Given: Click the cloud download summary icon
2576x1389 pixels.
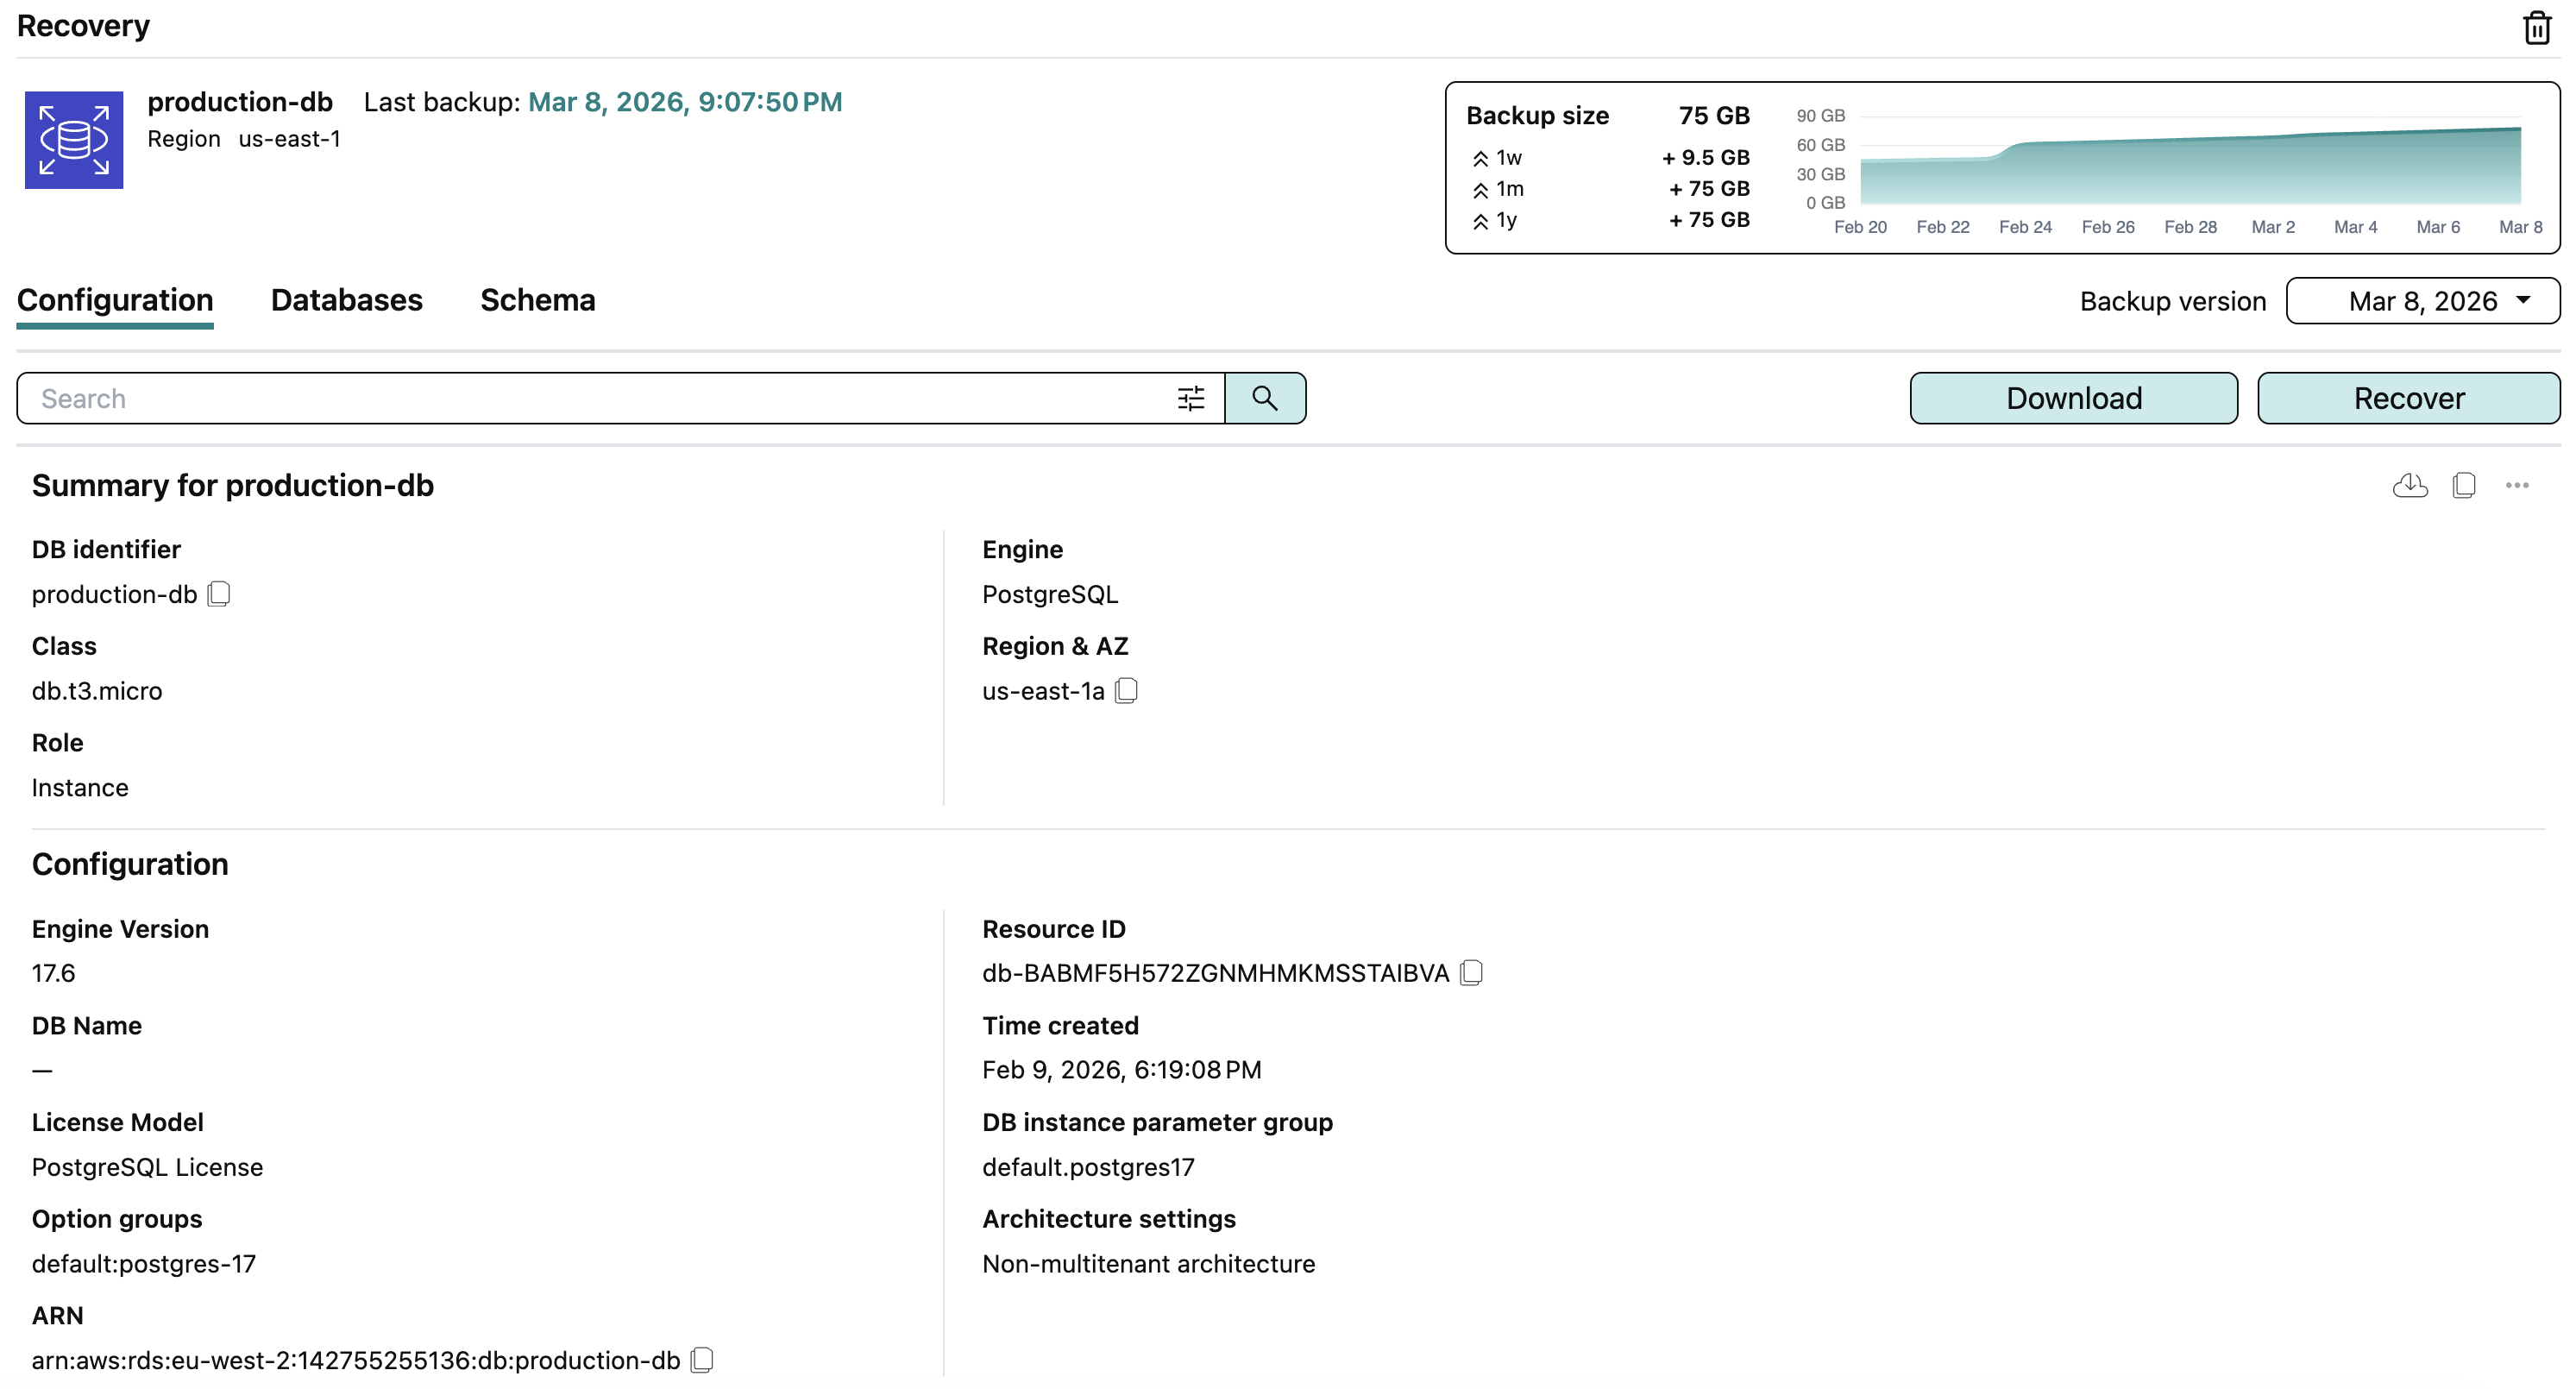Looking at the screenshot, I should click(2410, 486).
